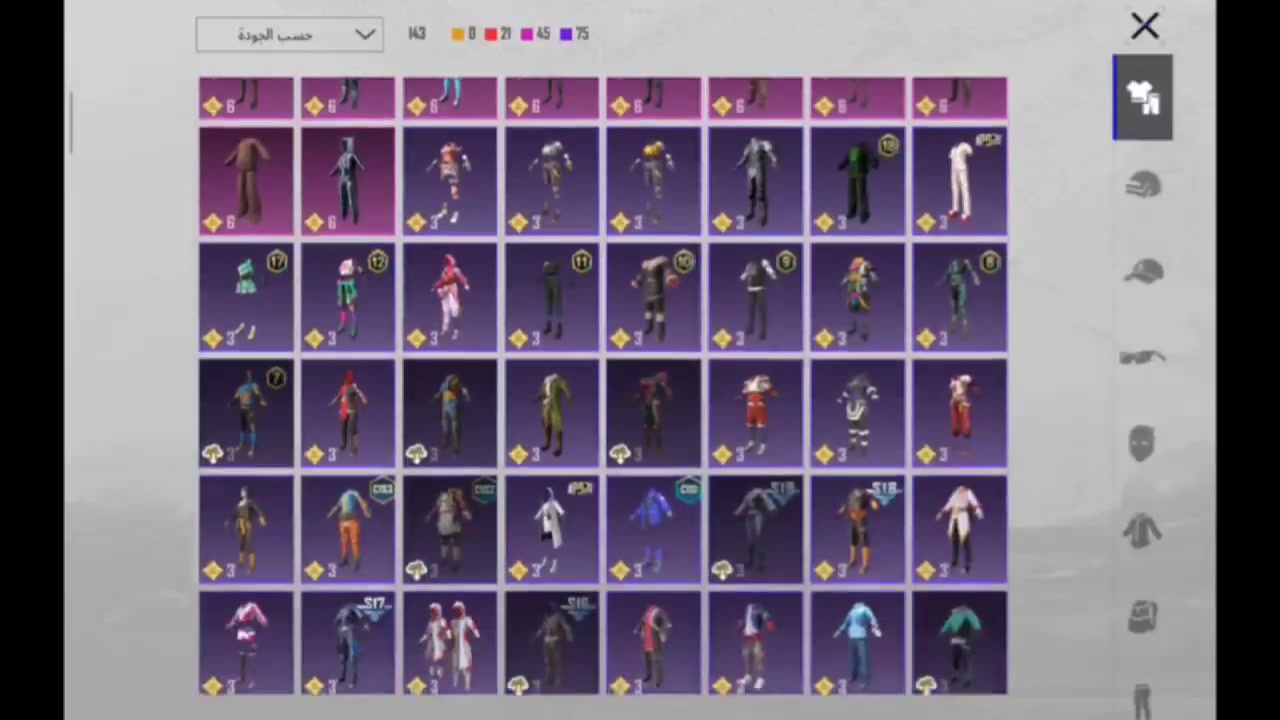Select the pink-green outfit with badge 12

(348, 297)
